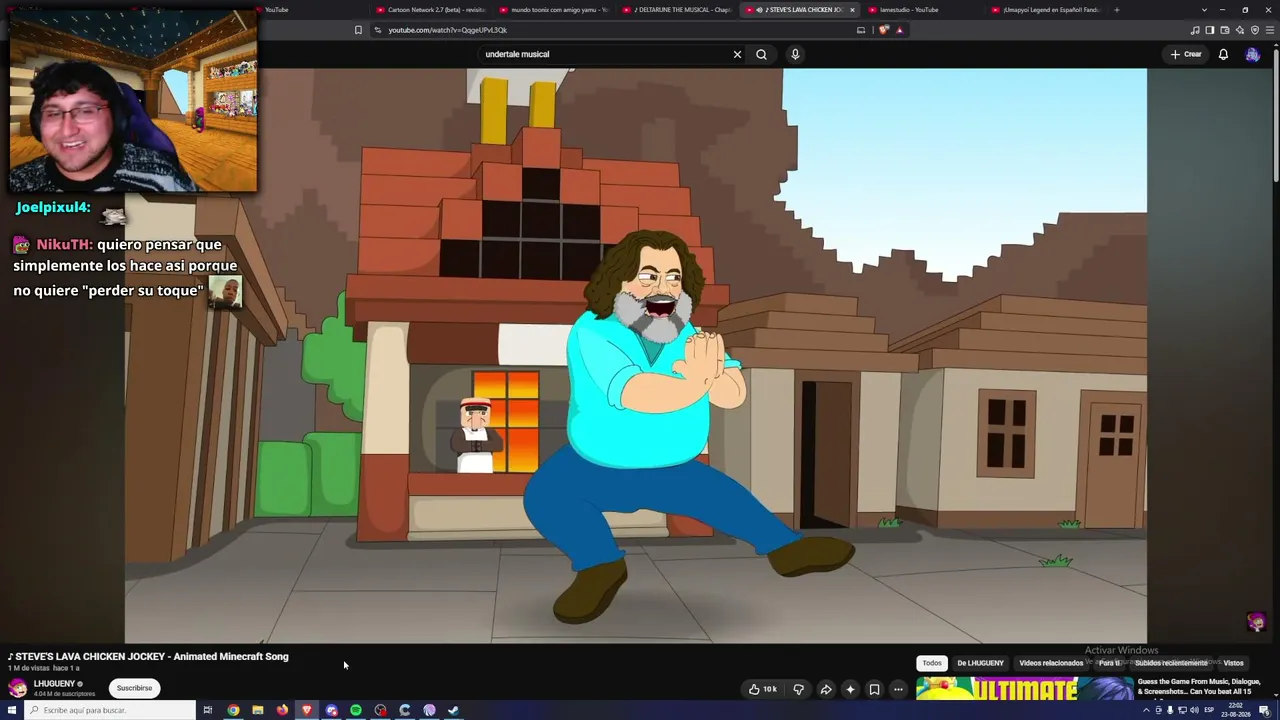Screen dimensions: 1280x720
Task: Open Task View on the taskbar
Action: tap(208, 710)
